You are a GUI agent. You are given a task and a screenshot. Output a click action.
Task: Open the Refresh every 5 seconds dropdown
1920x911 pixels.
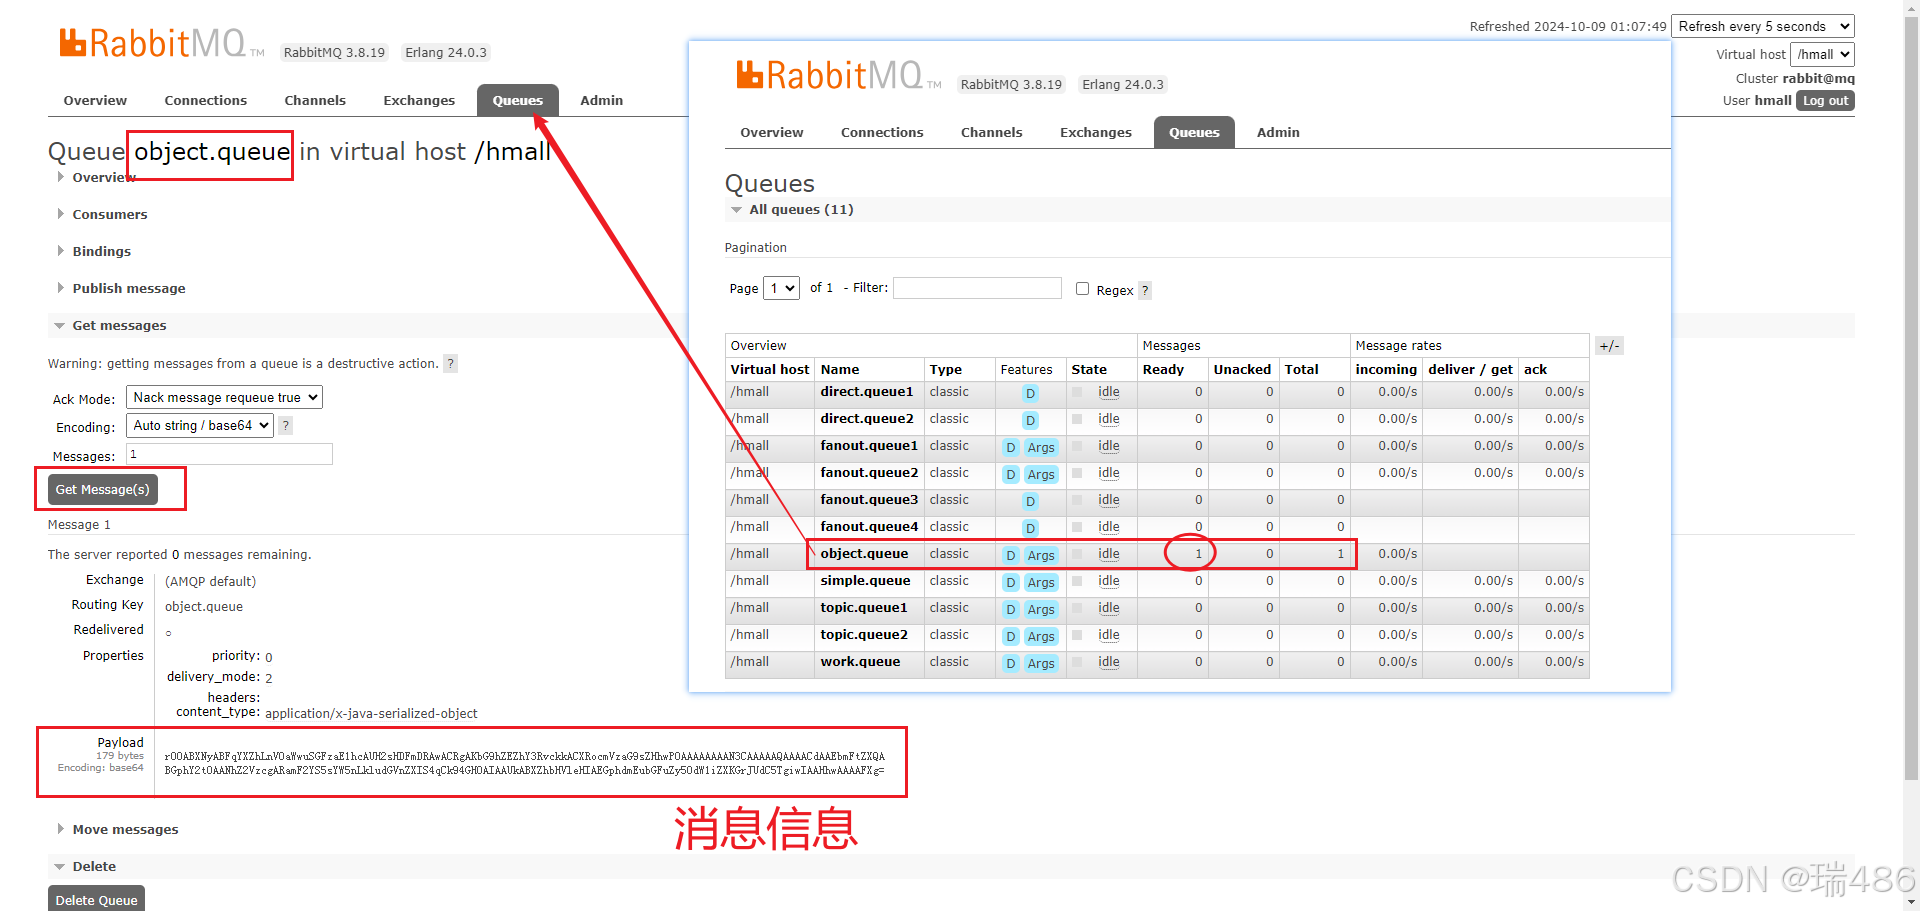(x=1763, y=27)
